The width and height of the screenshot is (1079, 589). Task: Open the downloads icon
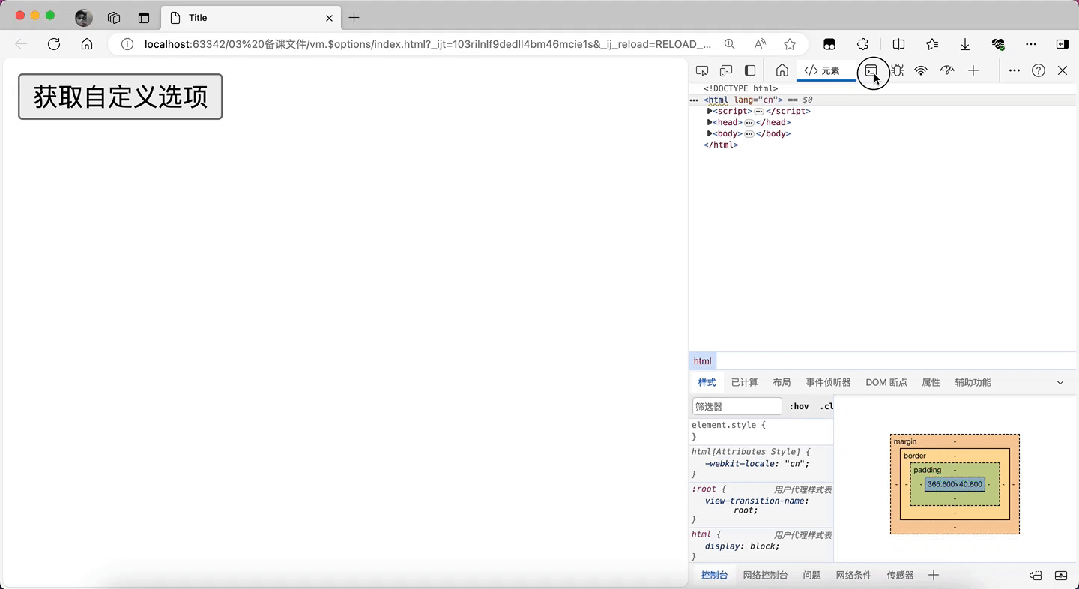point(965,44)
